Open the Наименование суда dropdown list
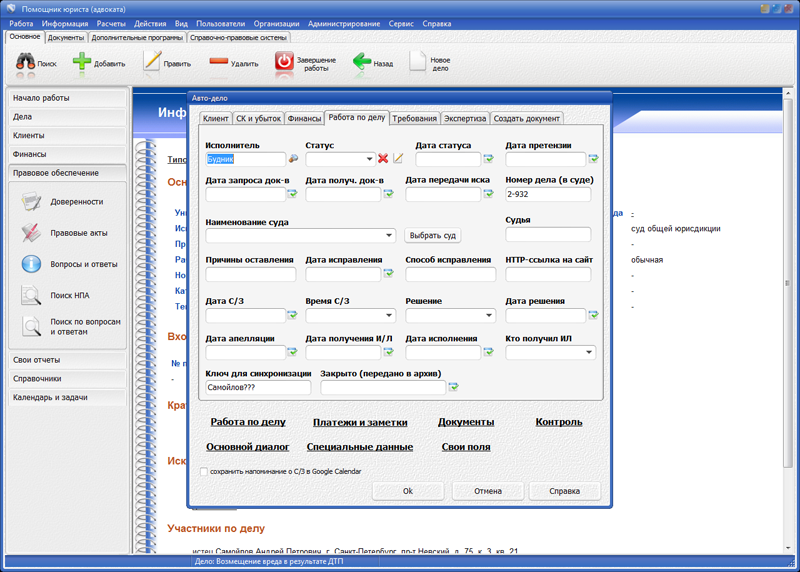 389,236
